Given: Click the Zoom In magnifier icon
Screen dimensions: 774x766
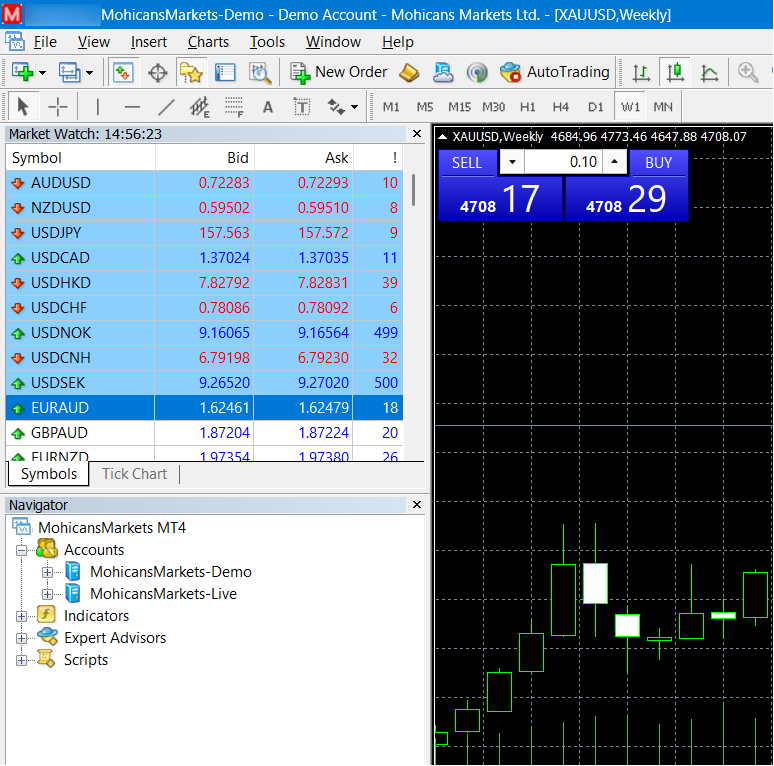Looking at the screenshot, I should (748, 73).
